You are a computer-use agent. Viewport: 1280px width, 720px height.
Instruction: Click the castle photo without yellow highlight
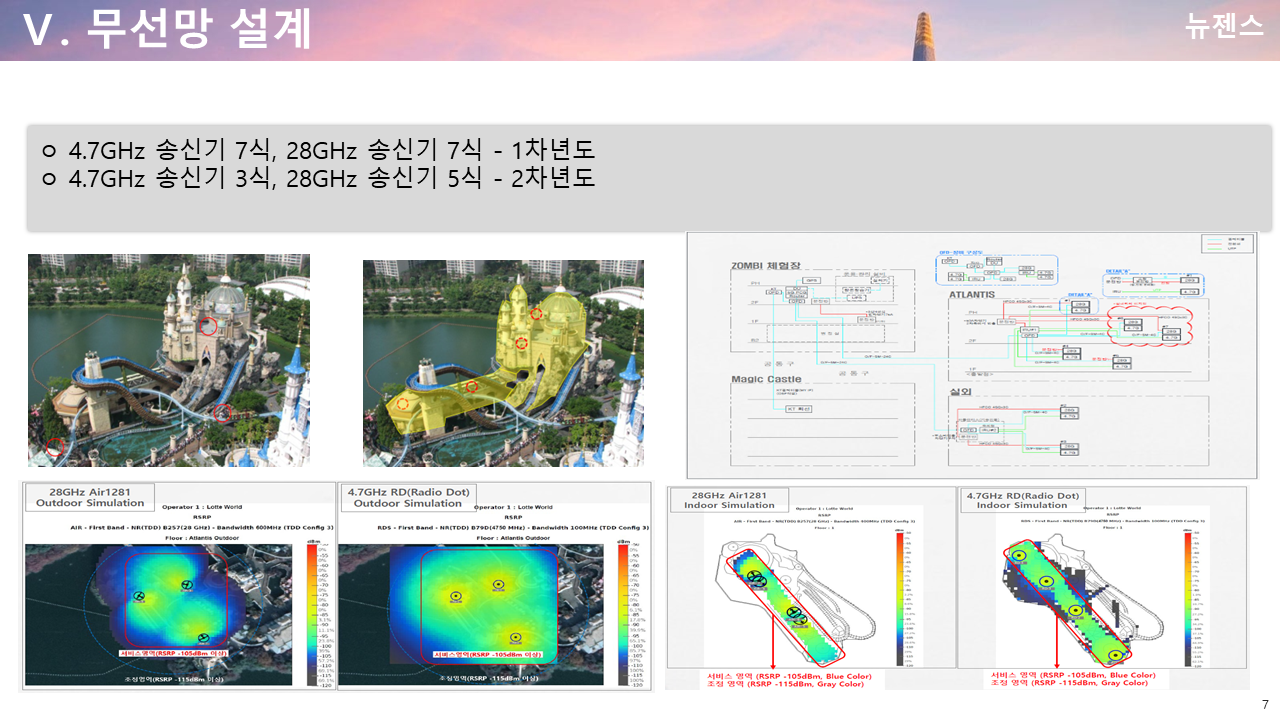(169, 360)
